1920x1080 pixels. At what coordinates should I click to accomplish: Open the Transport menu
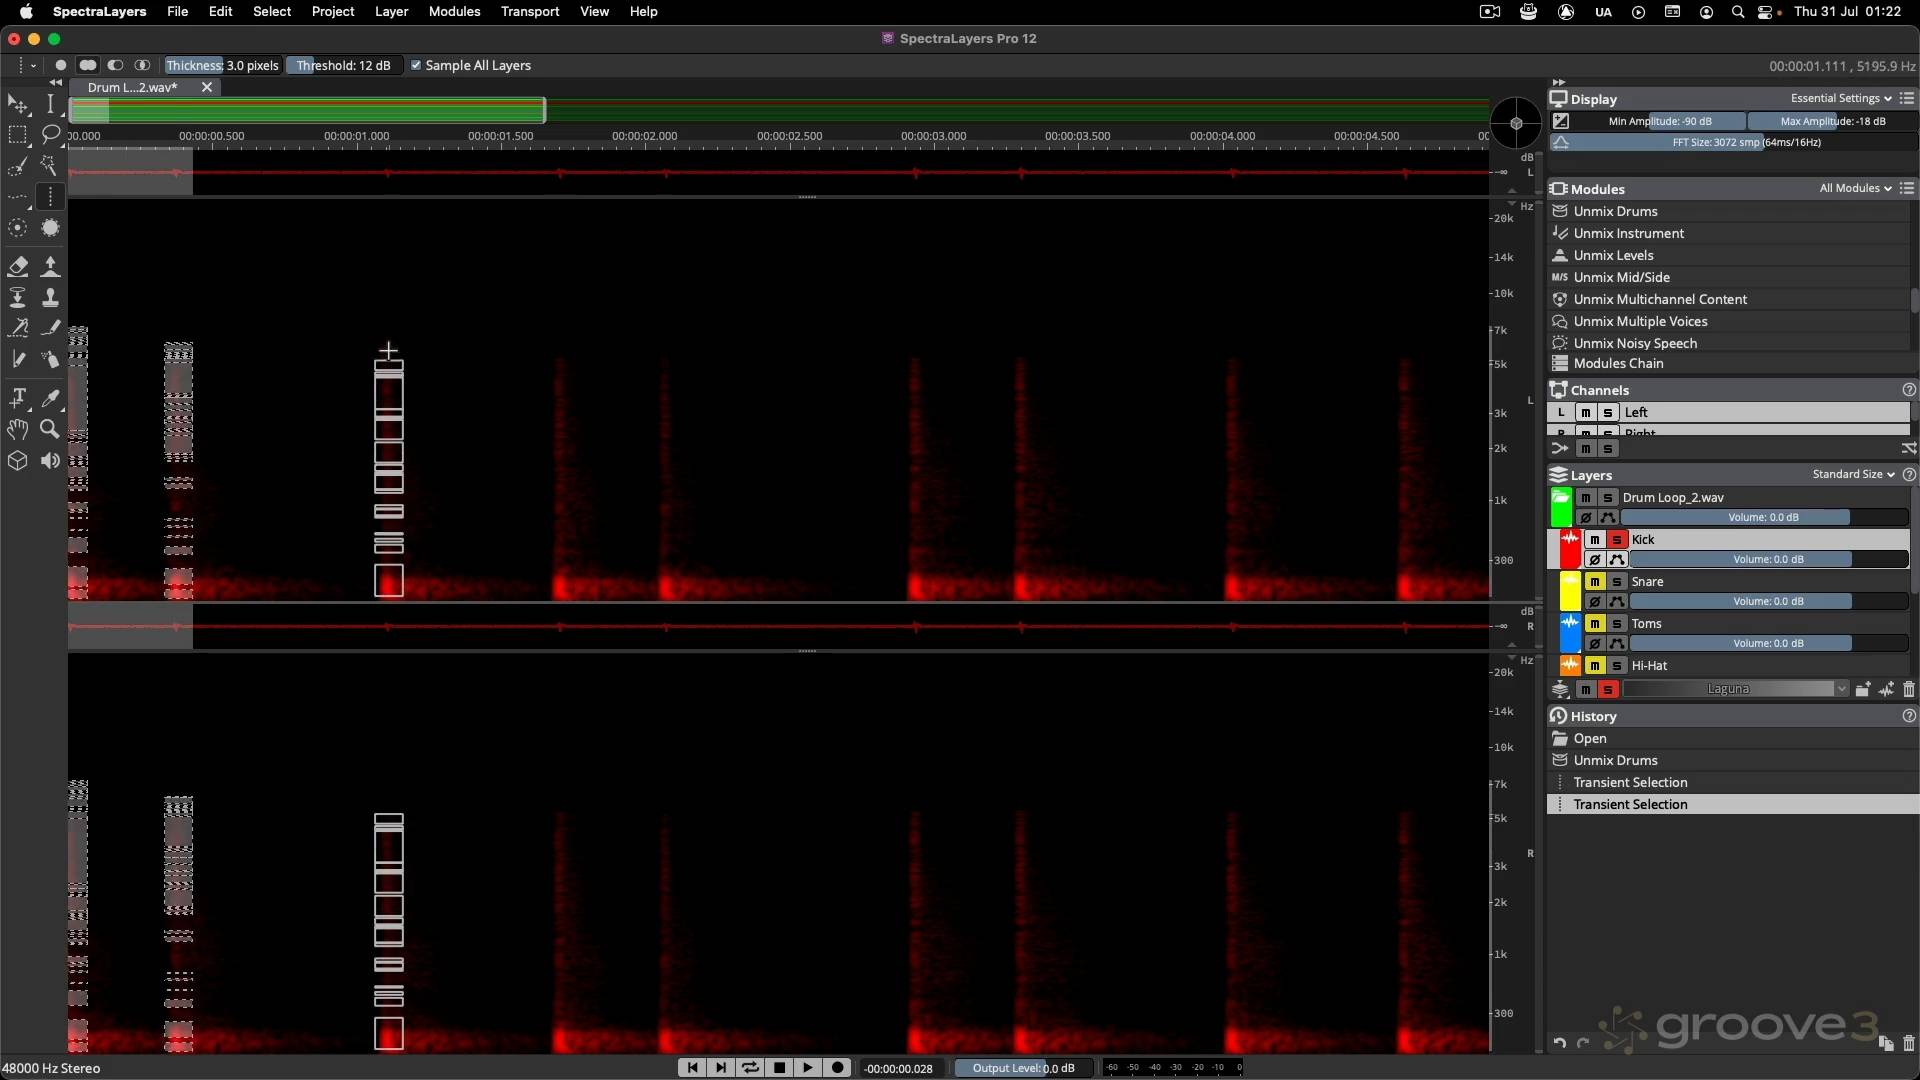[529, 11]
